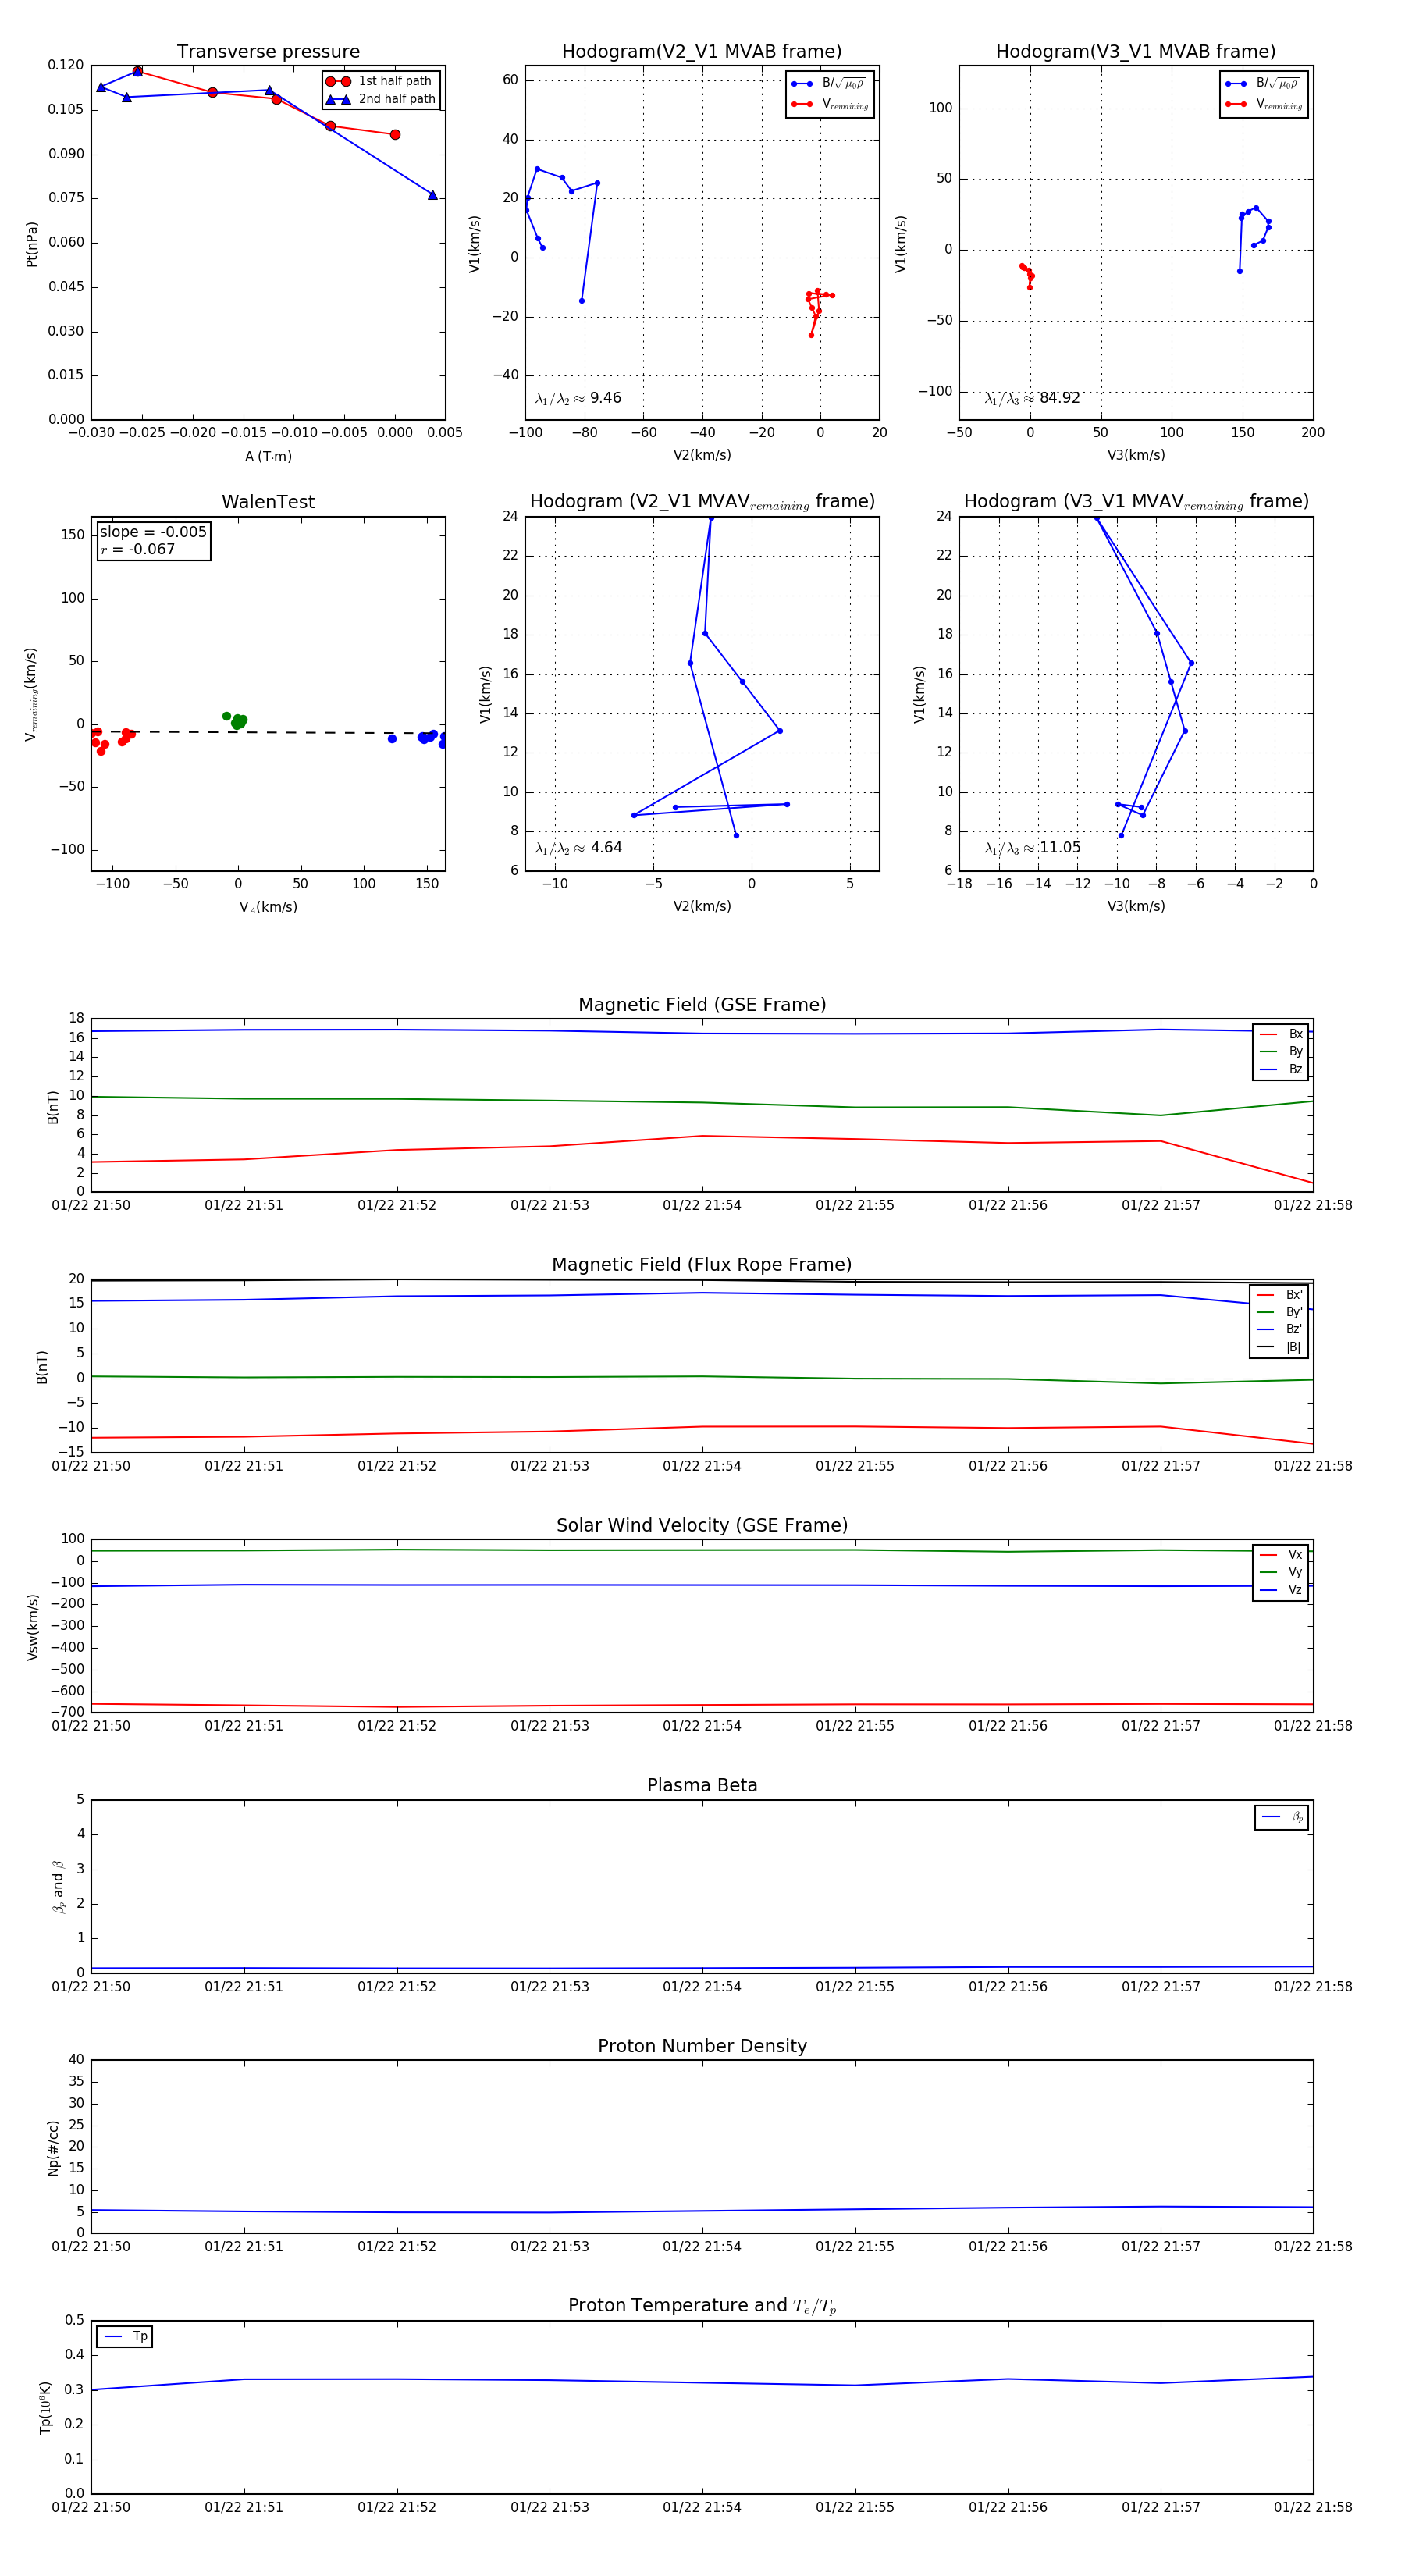Click the "Solar Wind Velocity (GSE Frame)" title
1405x2576 pixels.
(702, 1525)
